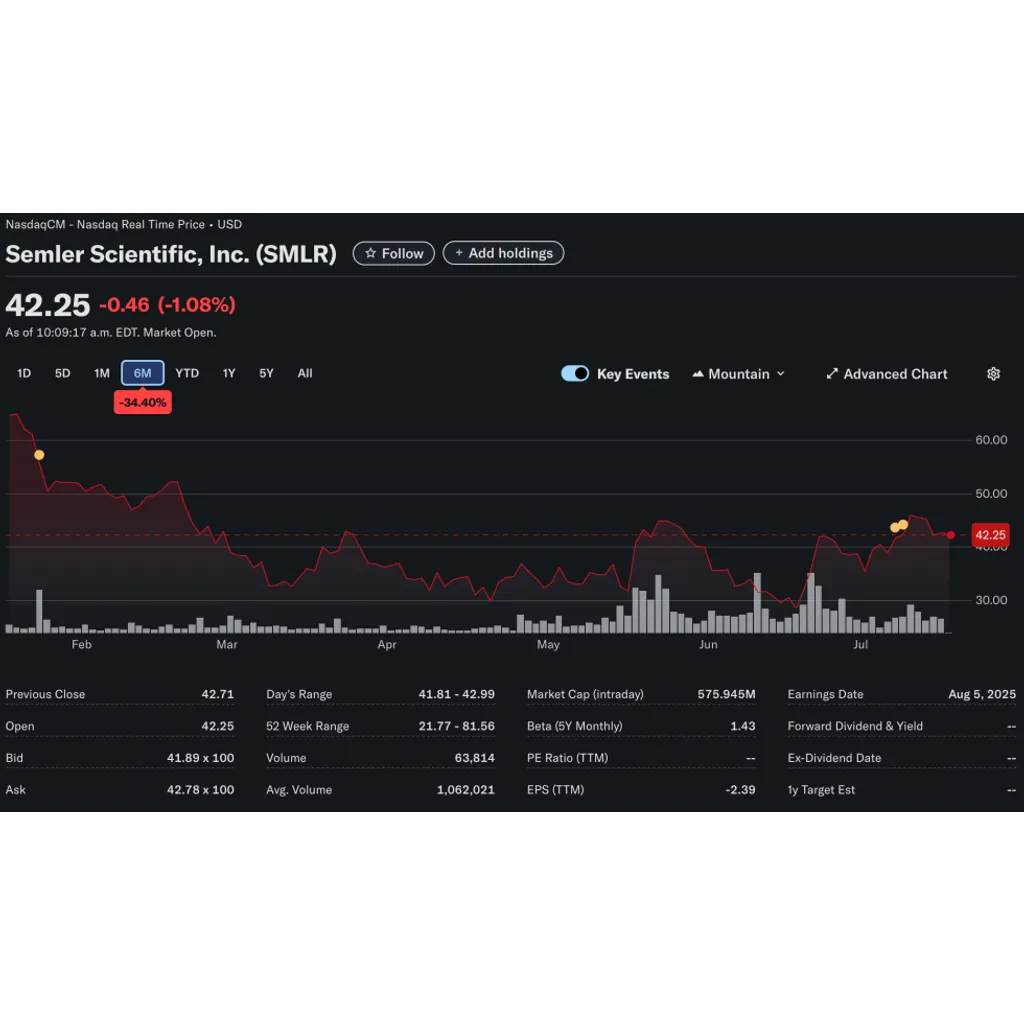
Task: Click the Previous Close value 42.71
Action: [217, 694]
